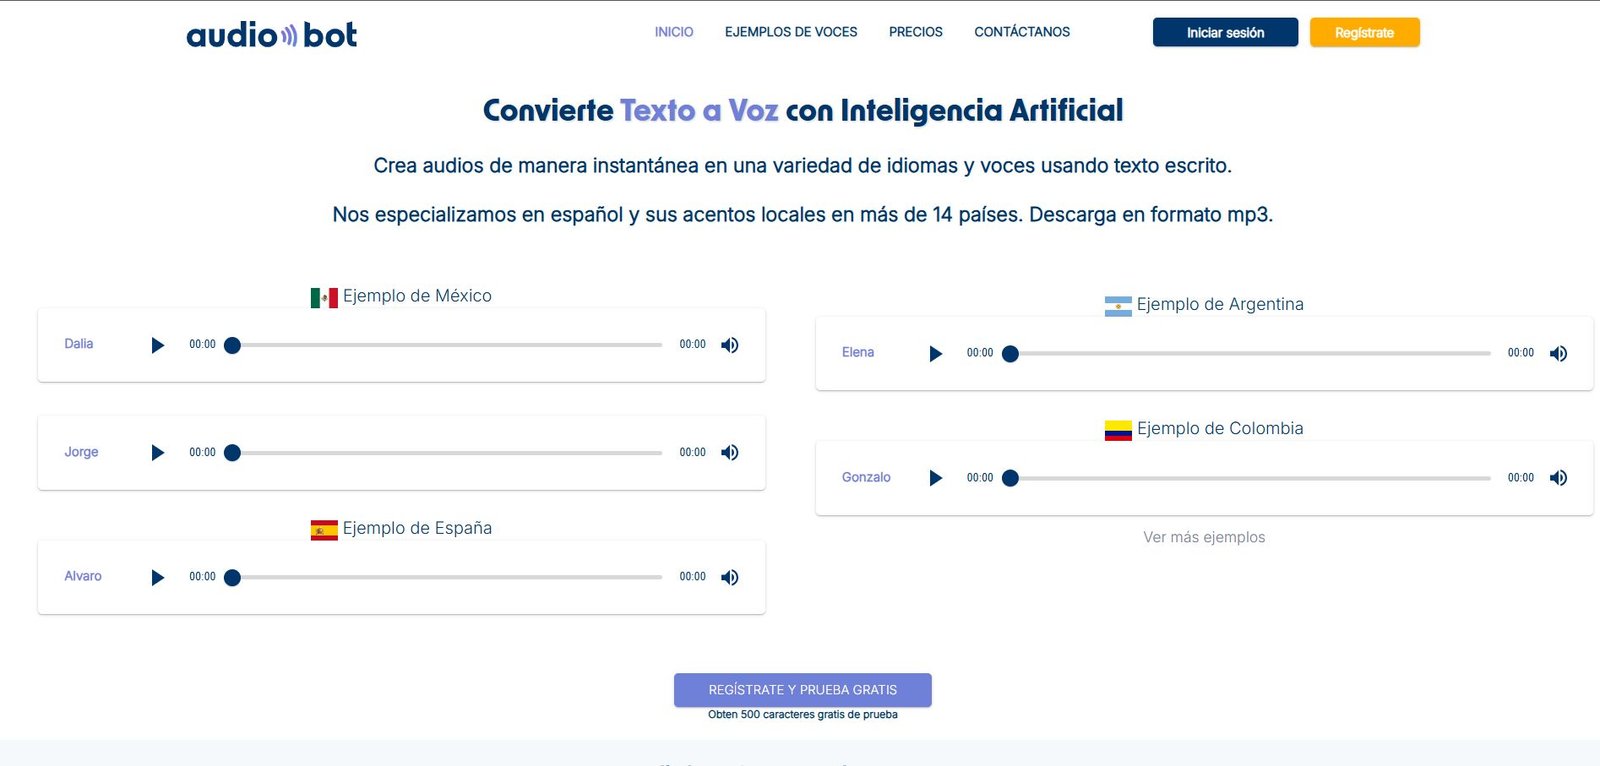Mute Gonzalo's audio player volume
This screenshot has height=766, width=1600.
click(1558, 478)
